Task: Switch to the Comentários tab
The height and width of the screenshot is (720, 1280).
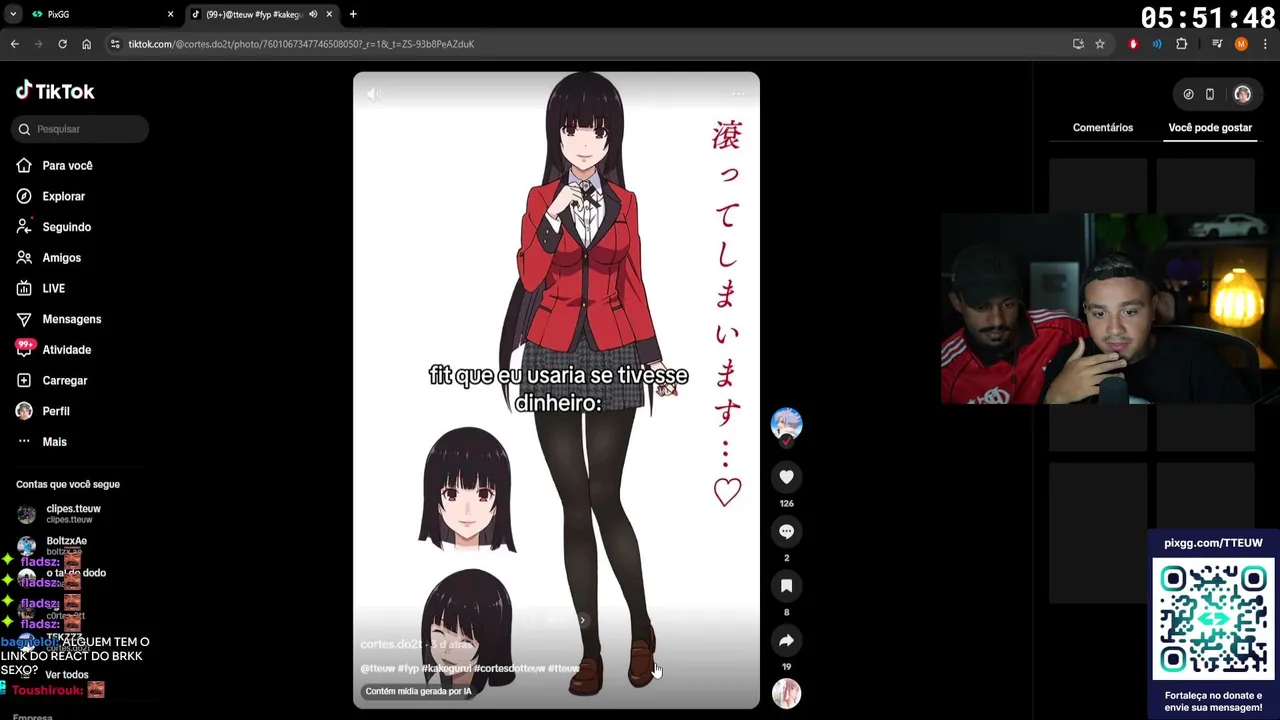Action: coord(1103,128)
